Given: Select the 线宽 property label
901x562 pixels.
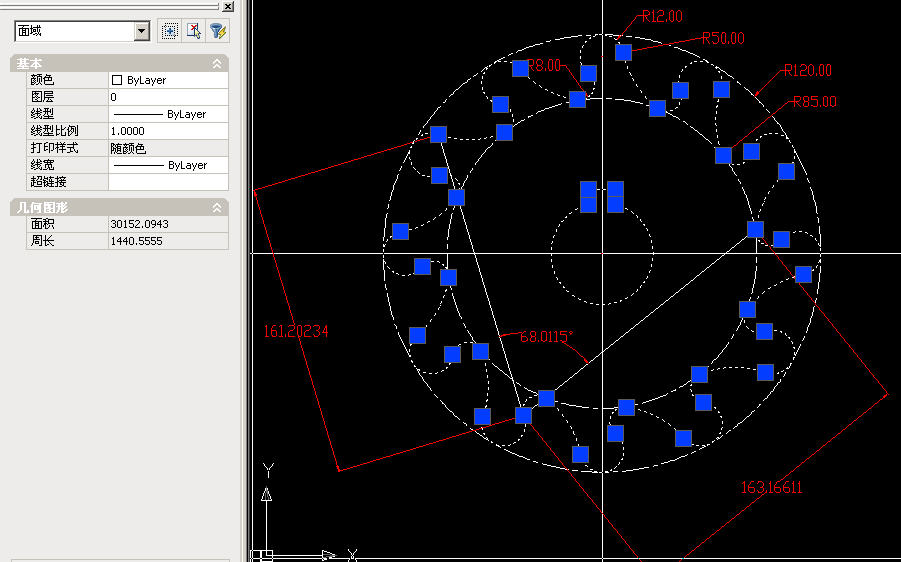Looking at the screenshot, I should point(43,165).
